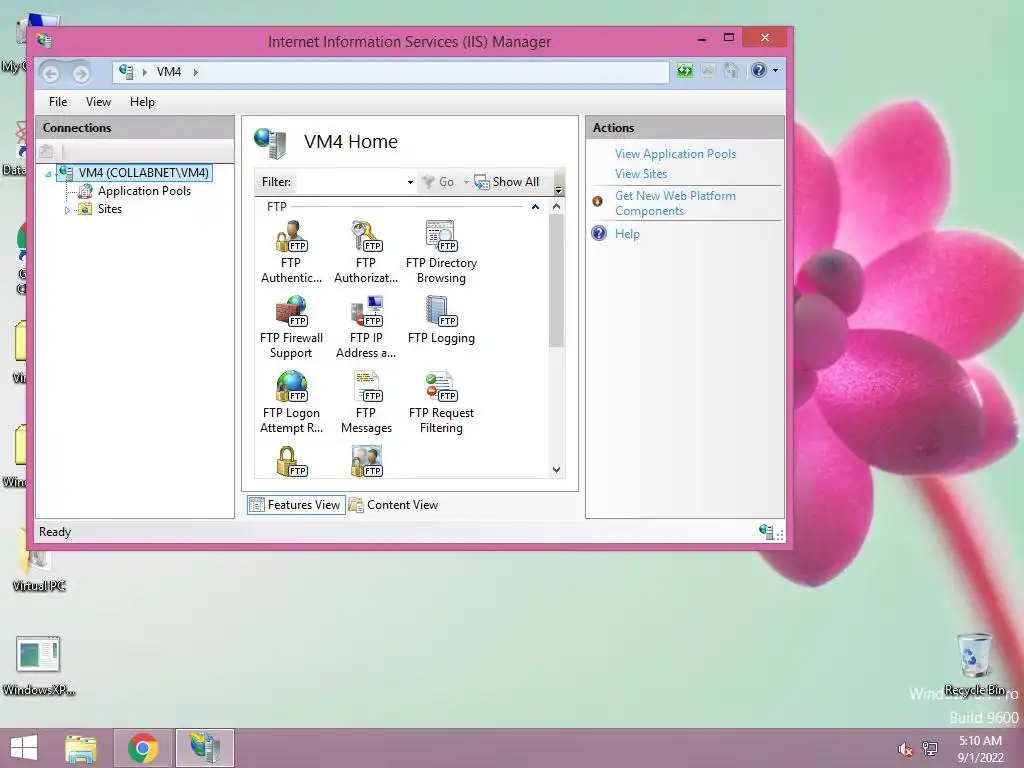This screenshot has height=768, width=1024.
Task: Click the status bar configuration icon
Action: [x=767, y=532]
